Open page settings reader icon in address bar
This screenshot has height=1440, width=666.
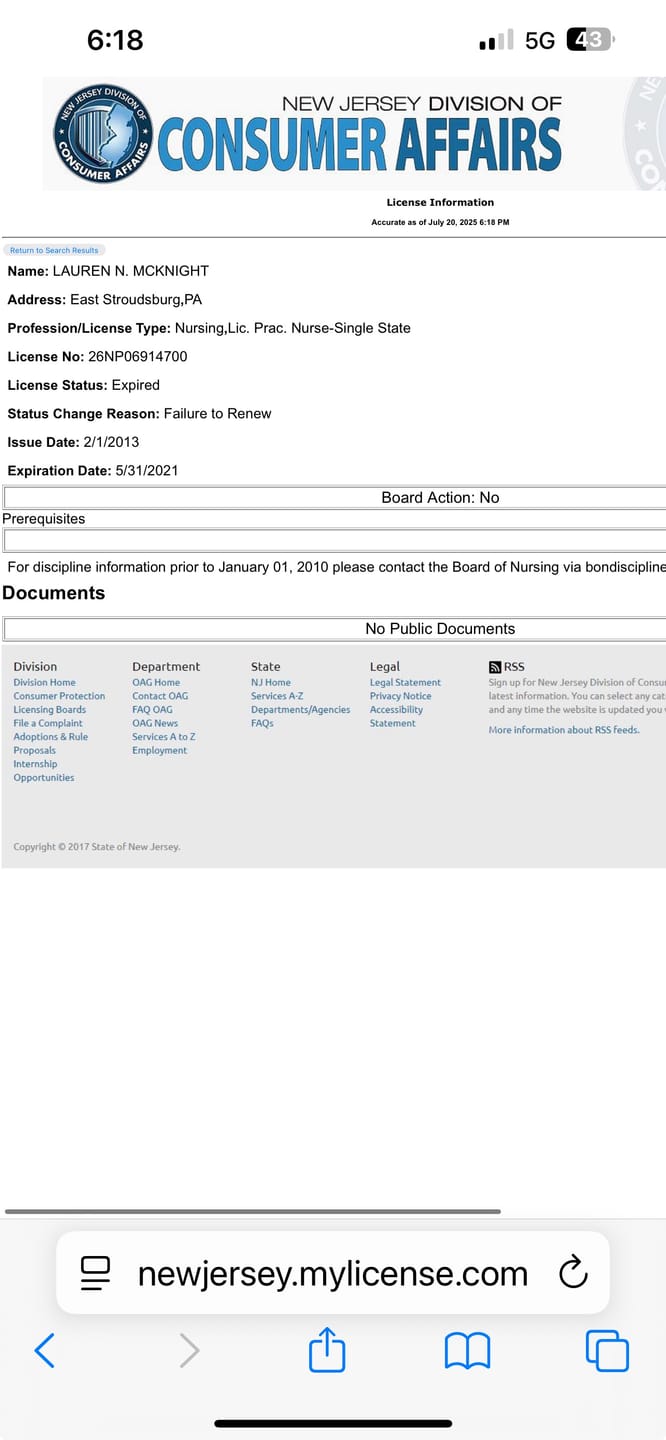tap(95, 1273)
